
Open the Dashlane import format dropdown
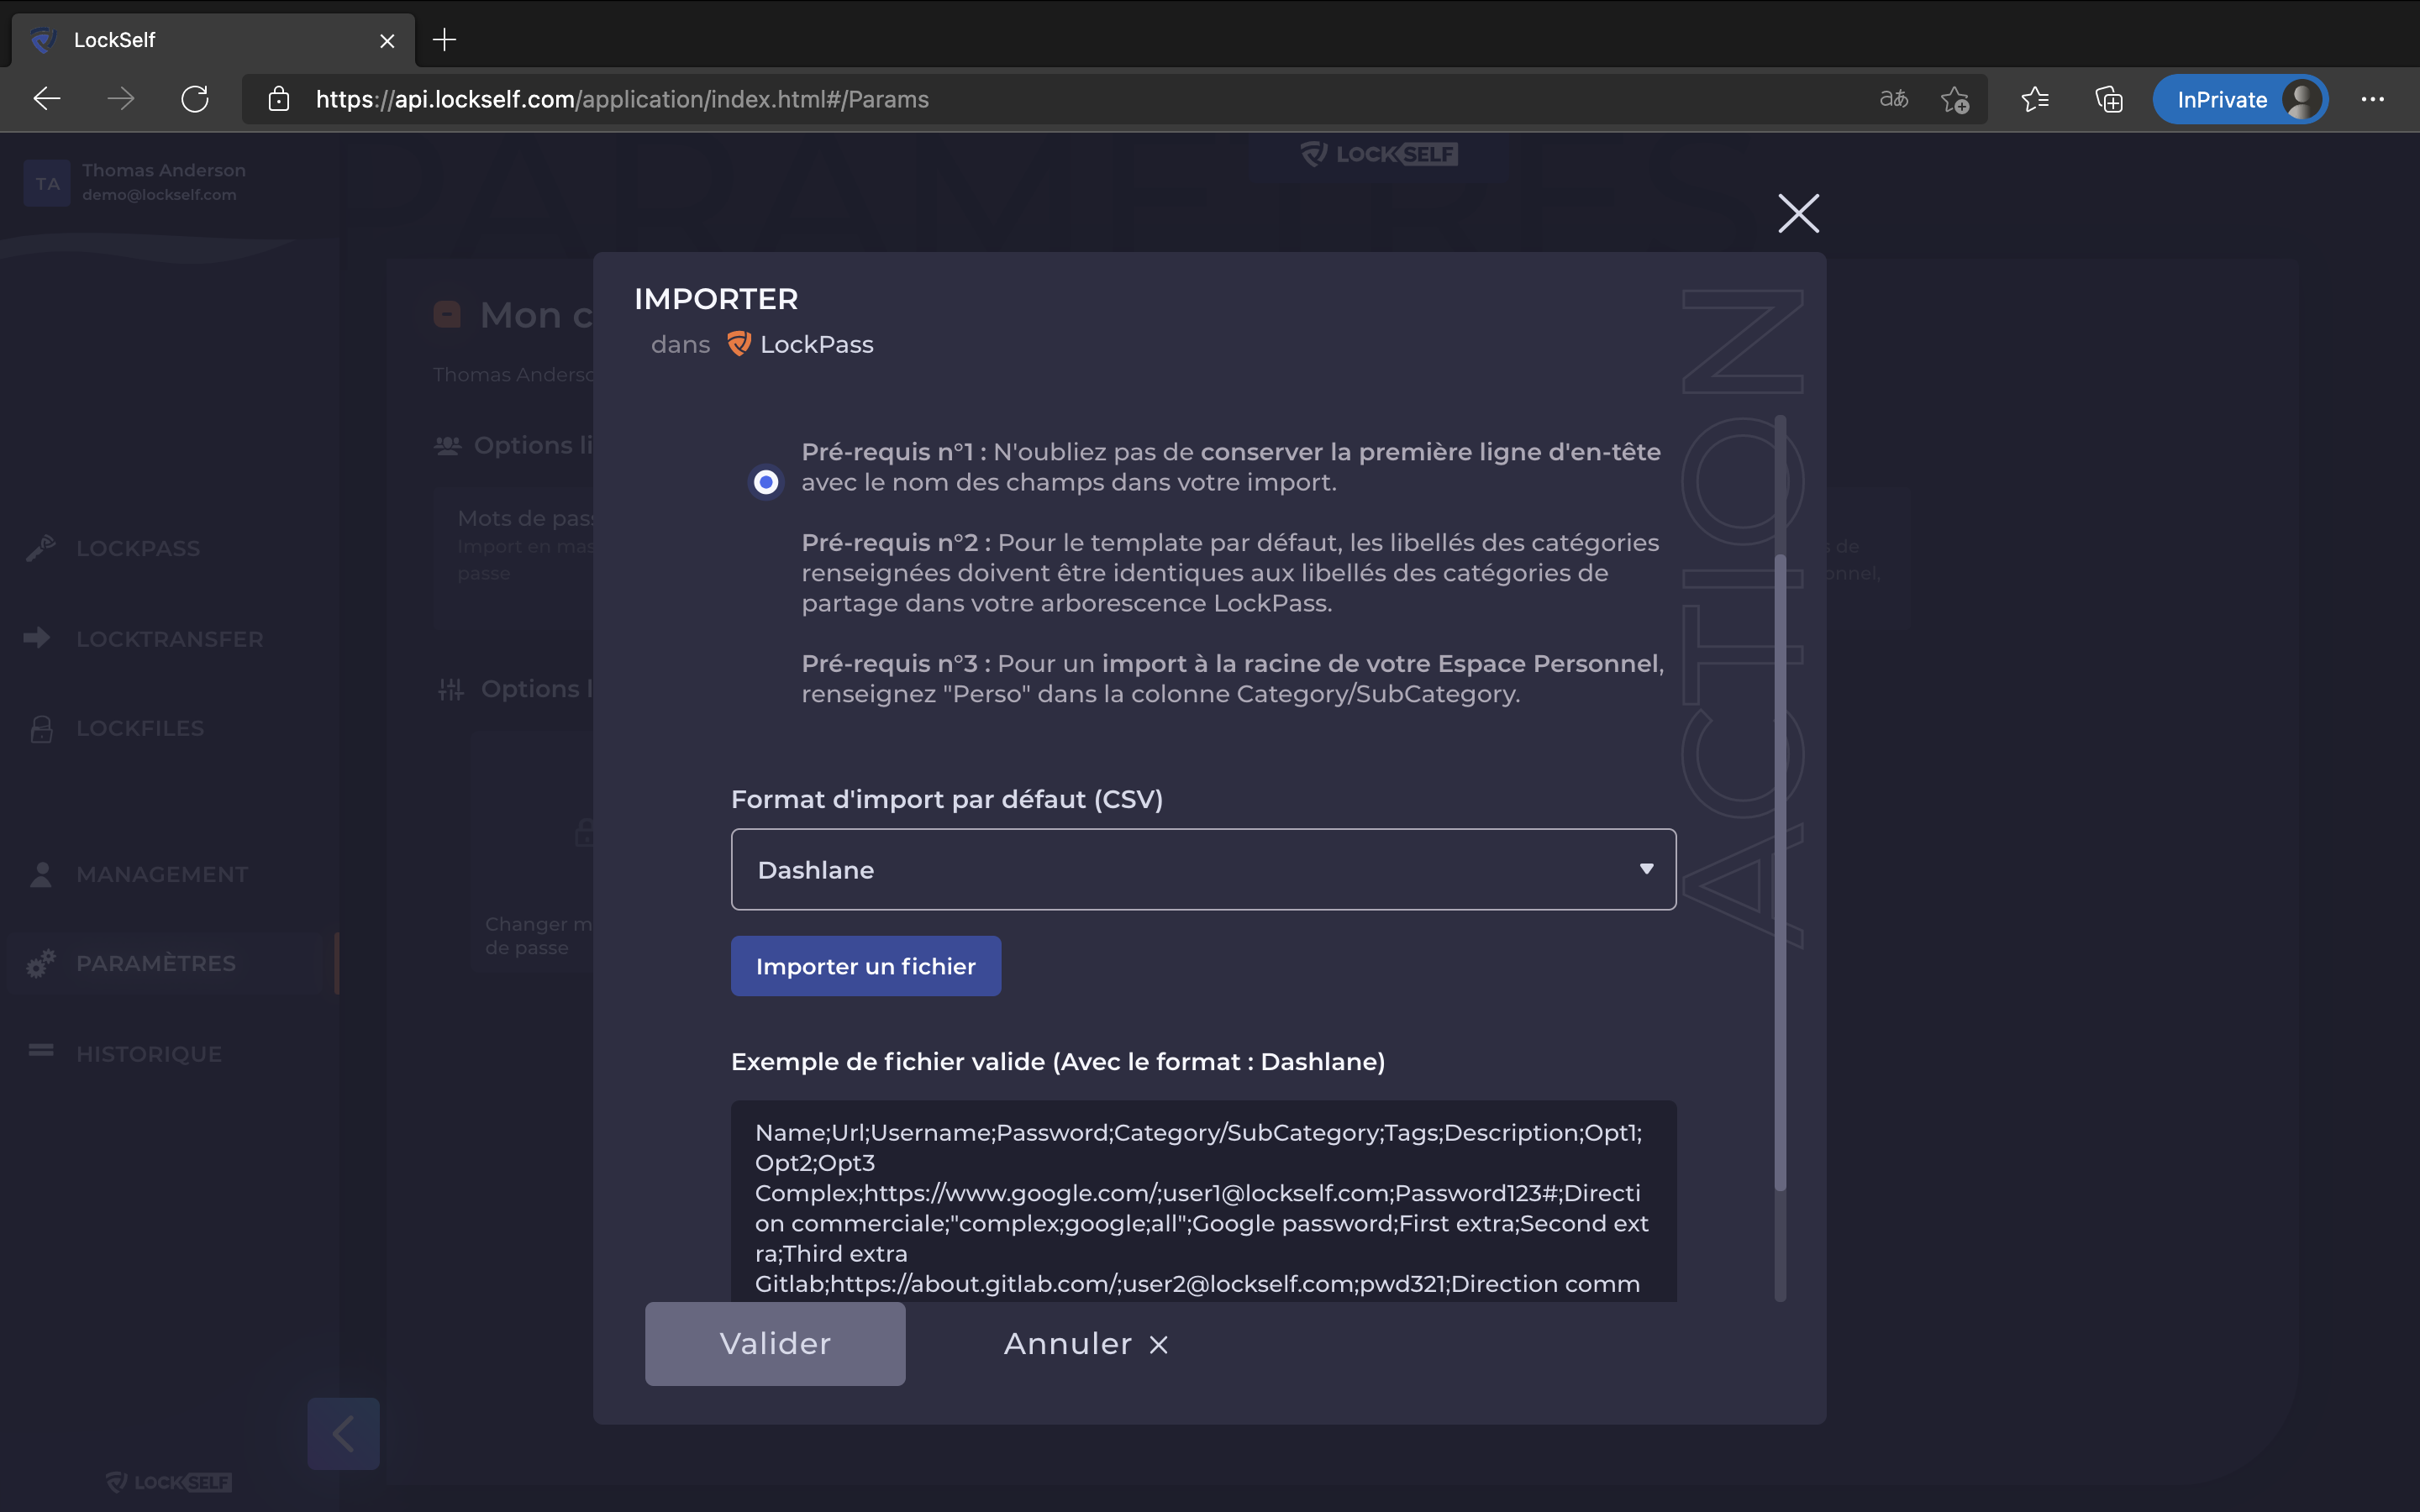1203,869
